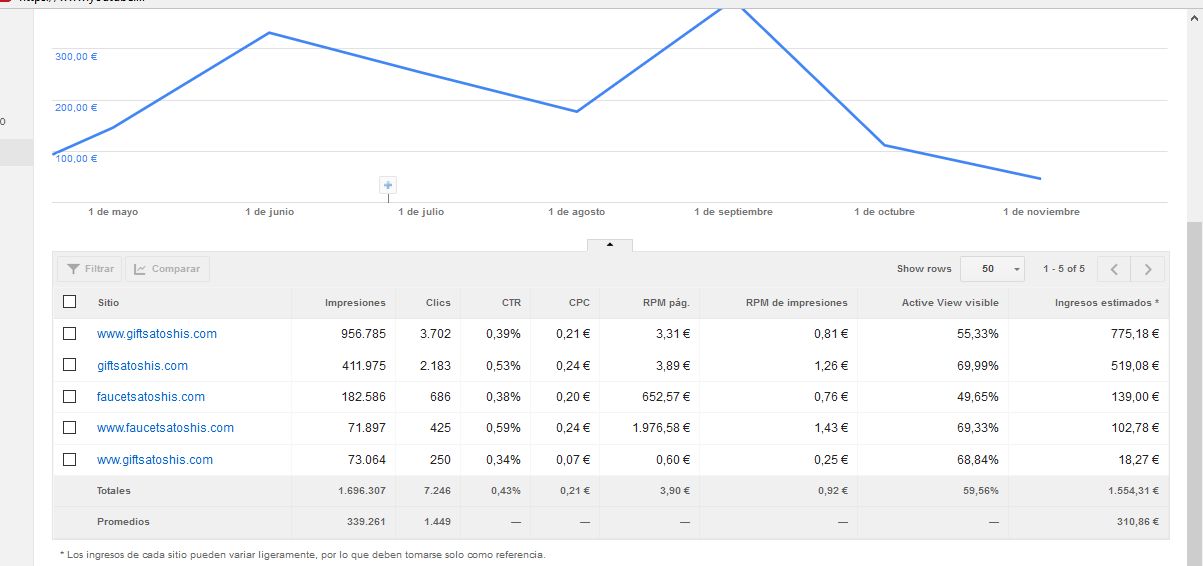Click the 3.702 clicks cell
The width and height of the screenshot is (1203, 566).
[435, 334]
